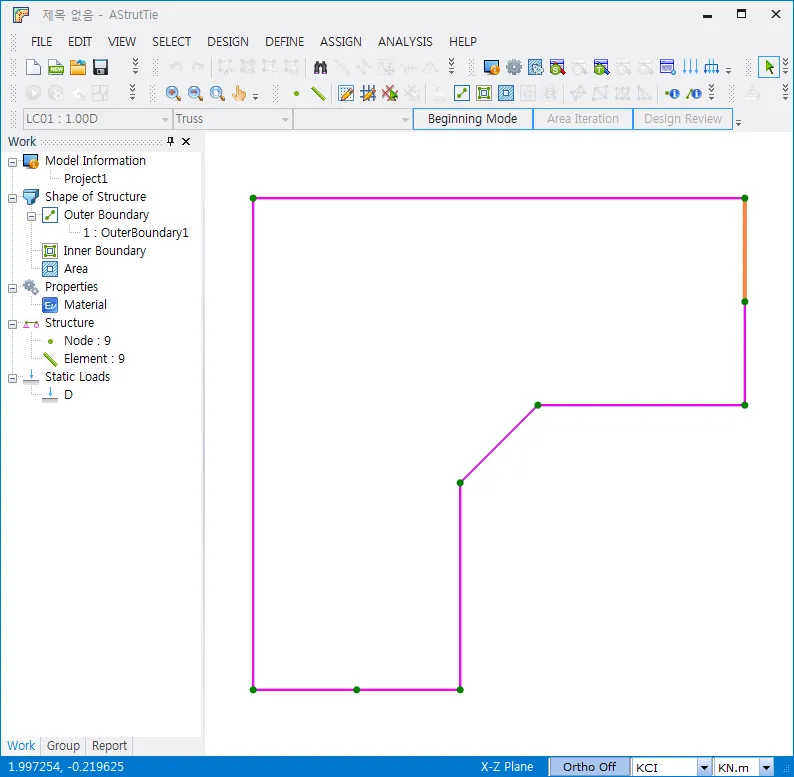Click the hatched Area toolbar icon

(x=506, y=93)
